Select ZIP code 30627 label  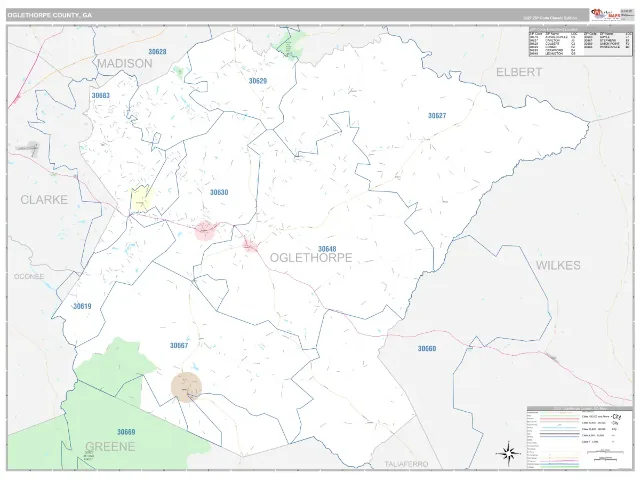tap(437, 116)
